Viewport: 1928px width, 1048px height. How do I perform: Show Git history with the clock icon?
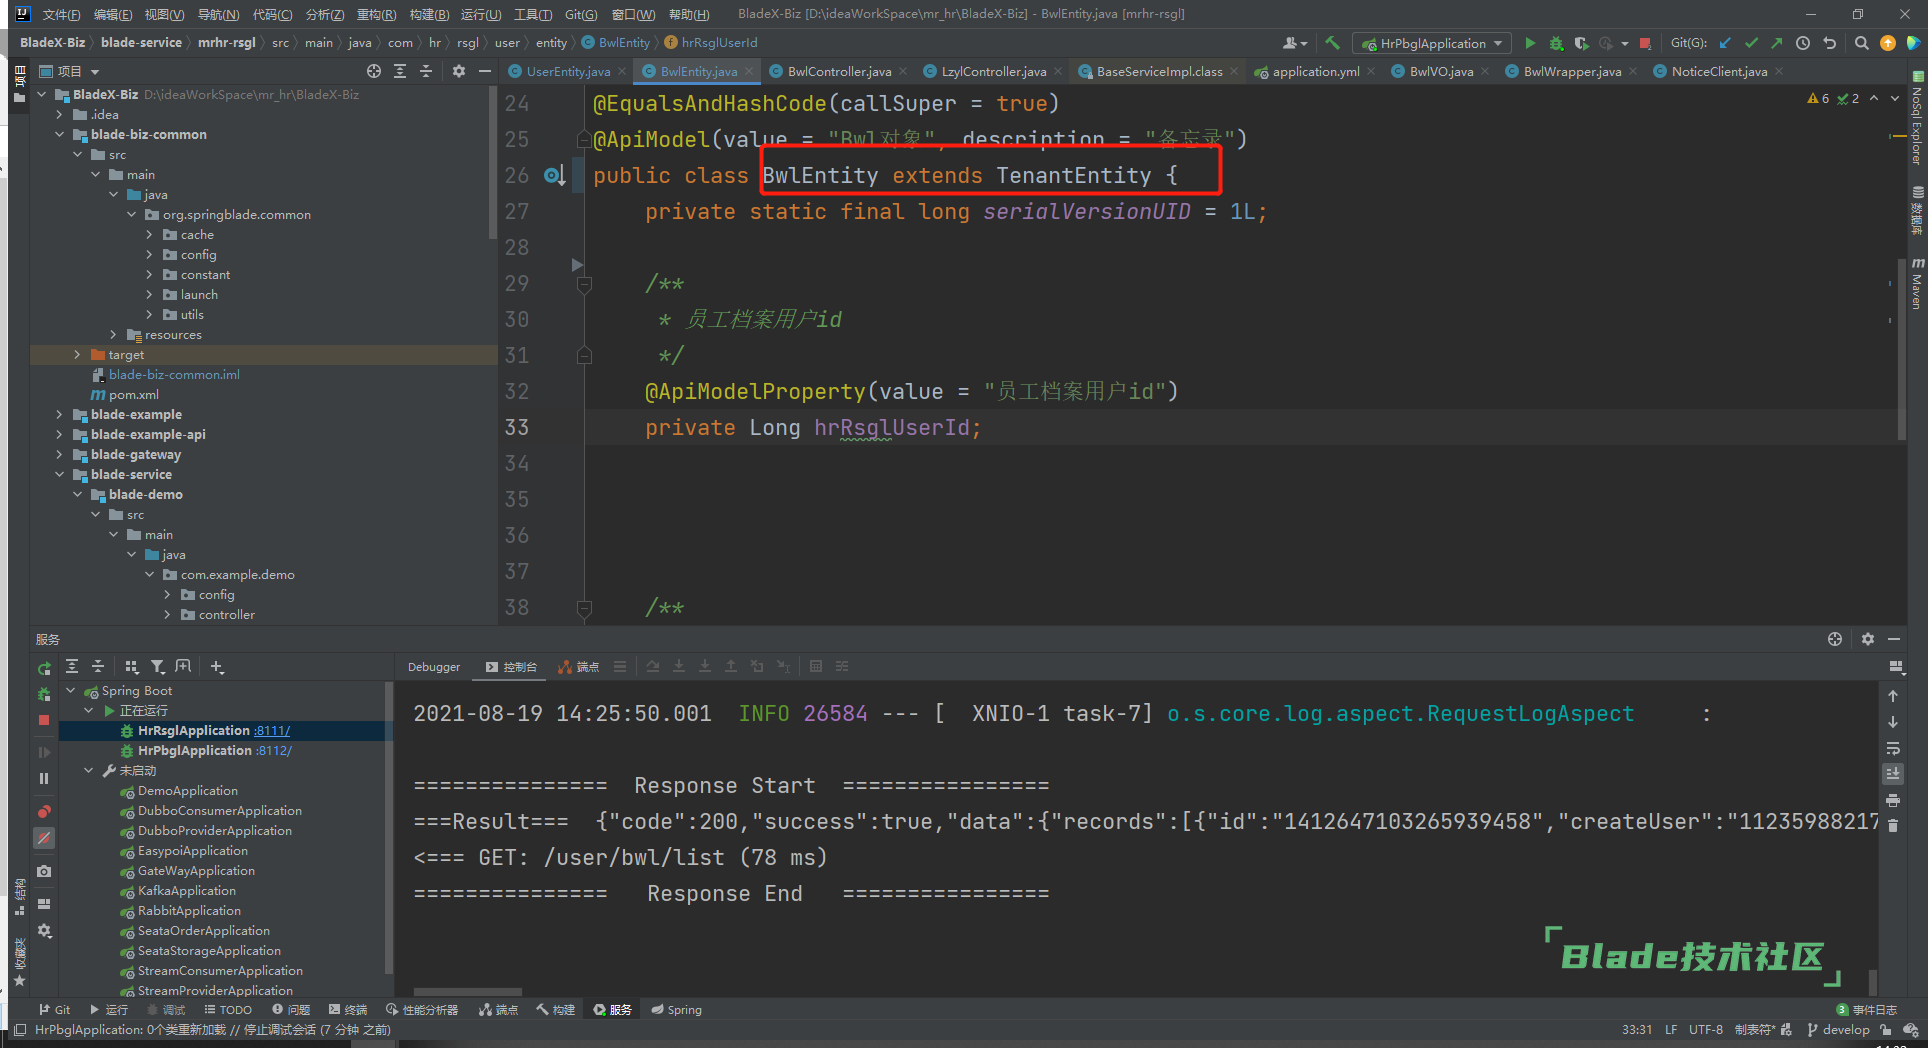[1803, 43]
